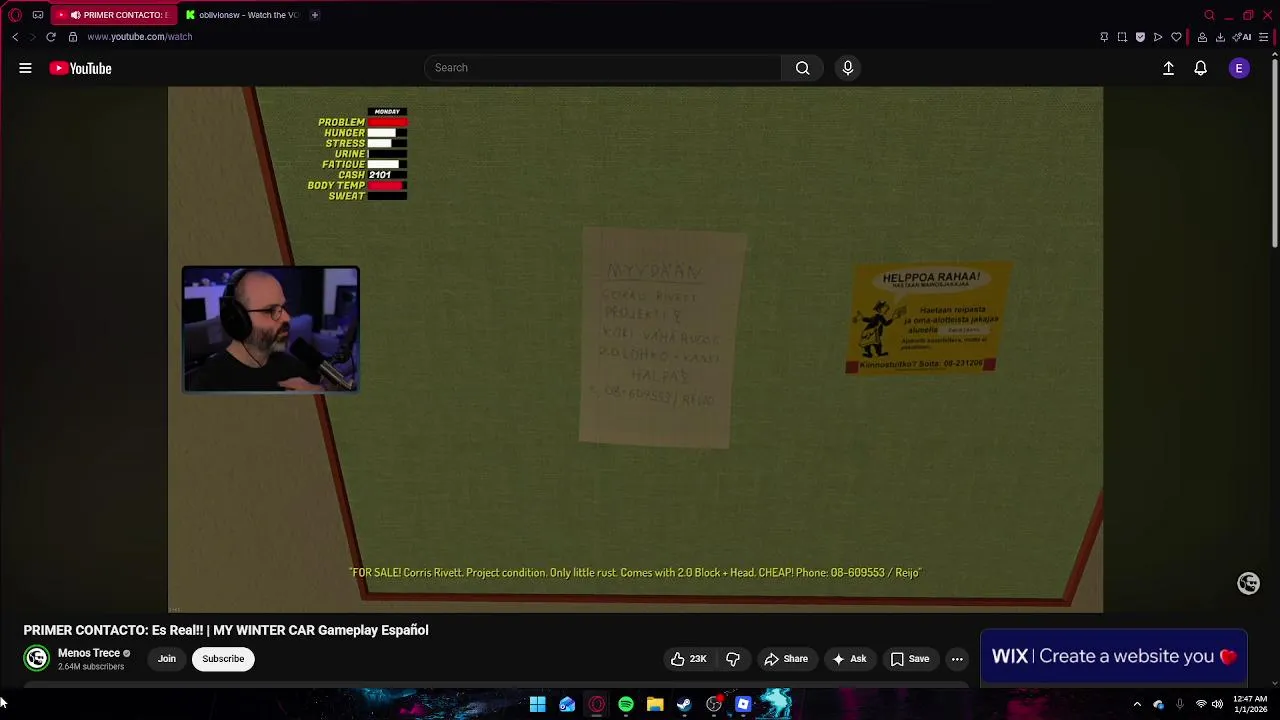Join the Menos Trece channel
The height and width of the screenshot is (720, 1280).
pyautogui.click(x=167, y=659)
